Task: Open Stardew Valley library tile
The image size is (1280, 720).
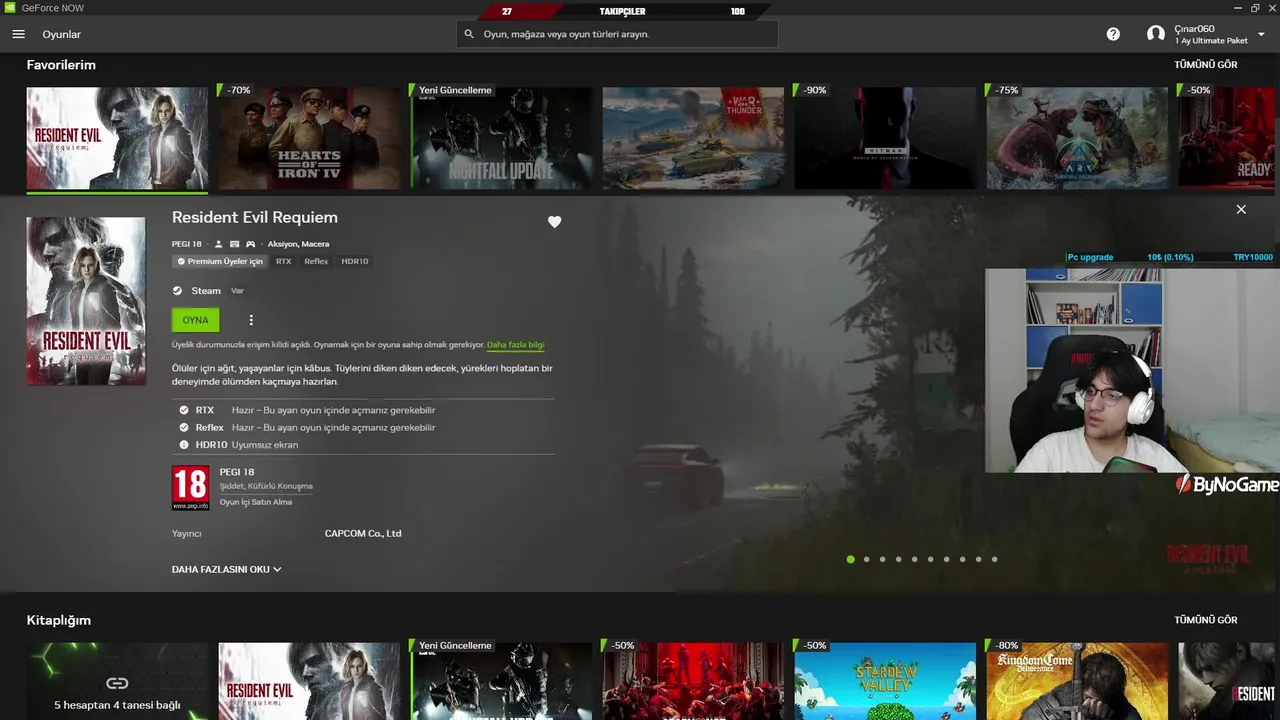Action: pyautogui.click(x=885, y=681)
